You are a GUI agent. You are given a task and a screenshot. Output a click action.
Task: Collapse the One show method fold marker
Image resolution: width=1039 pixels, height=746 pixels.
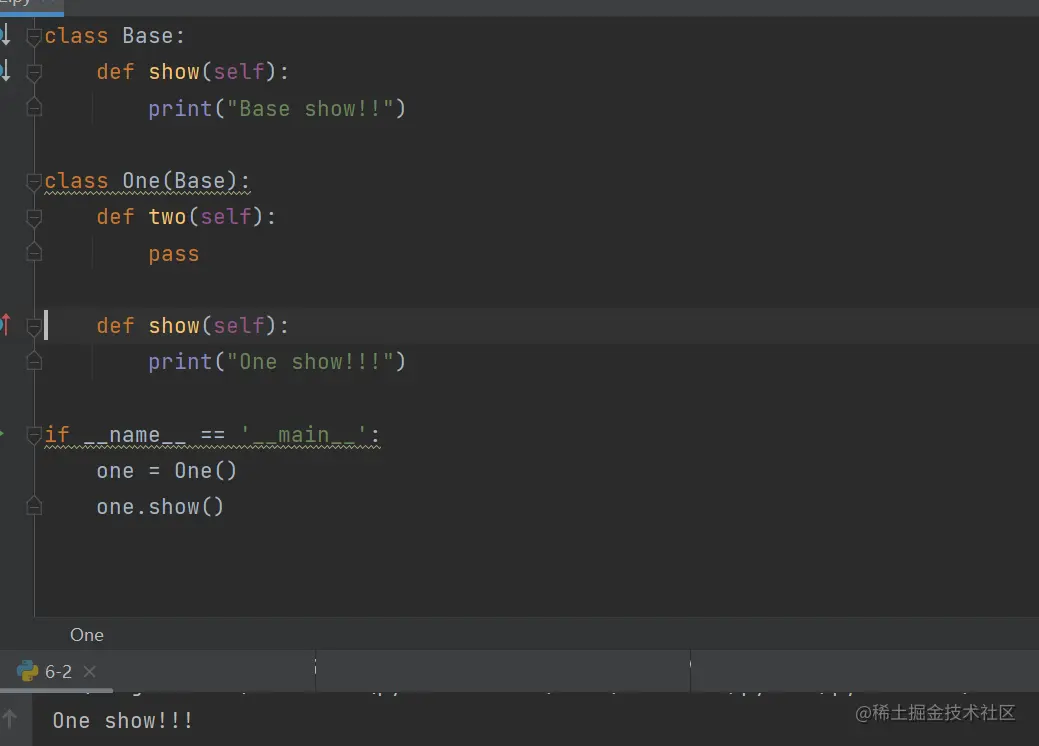click(x=34, y=326)
